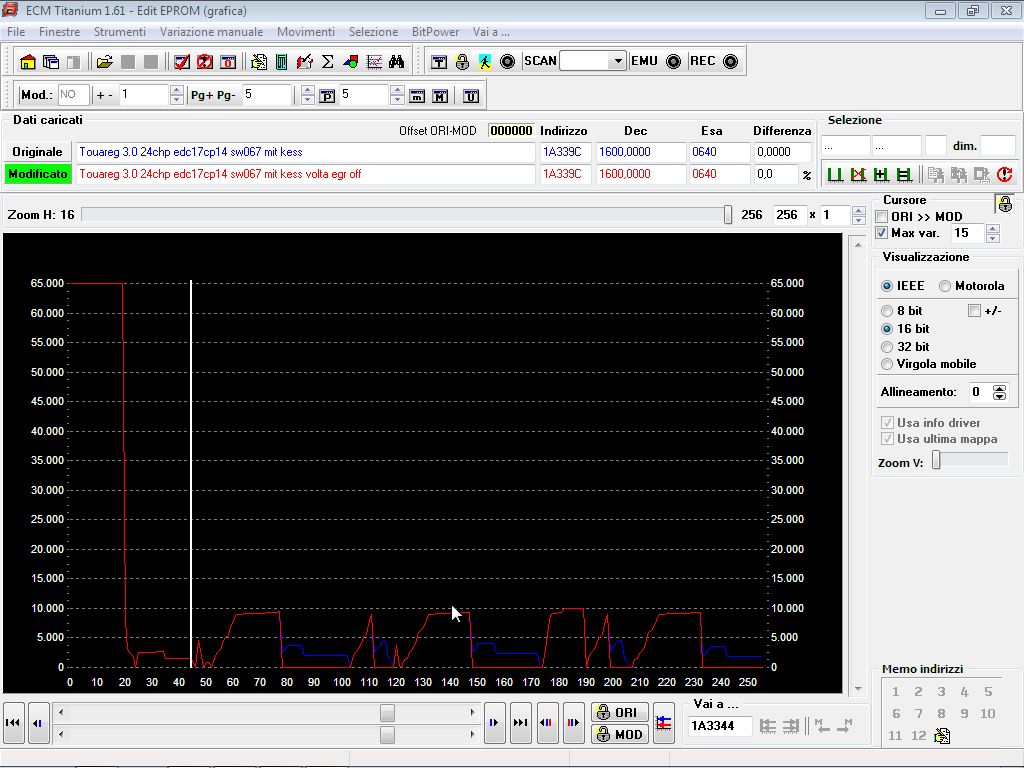Click the Vai a address input field
This screenshot has width=1024, height=768.
(x=720, y=726)
